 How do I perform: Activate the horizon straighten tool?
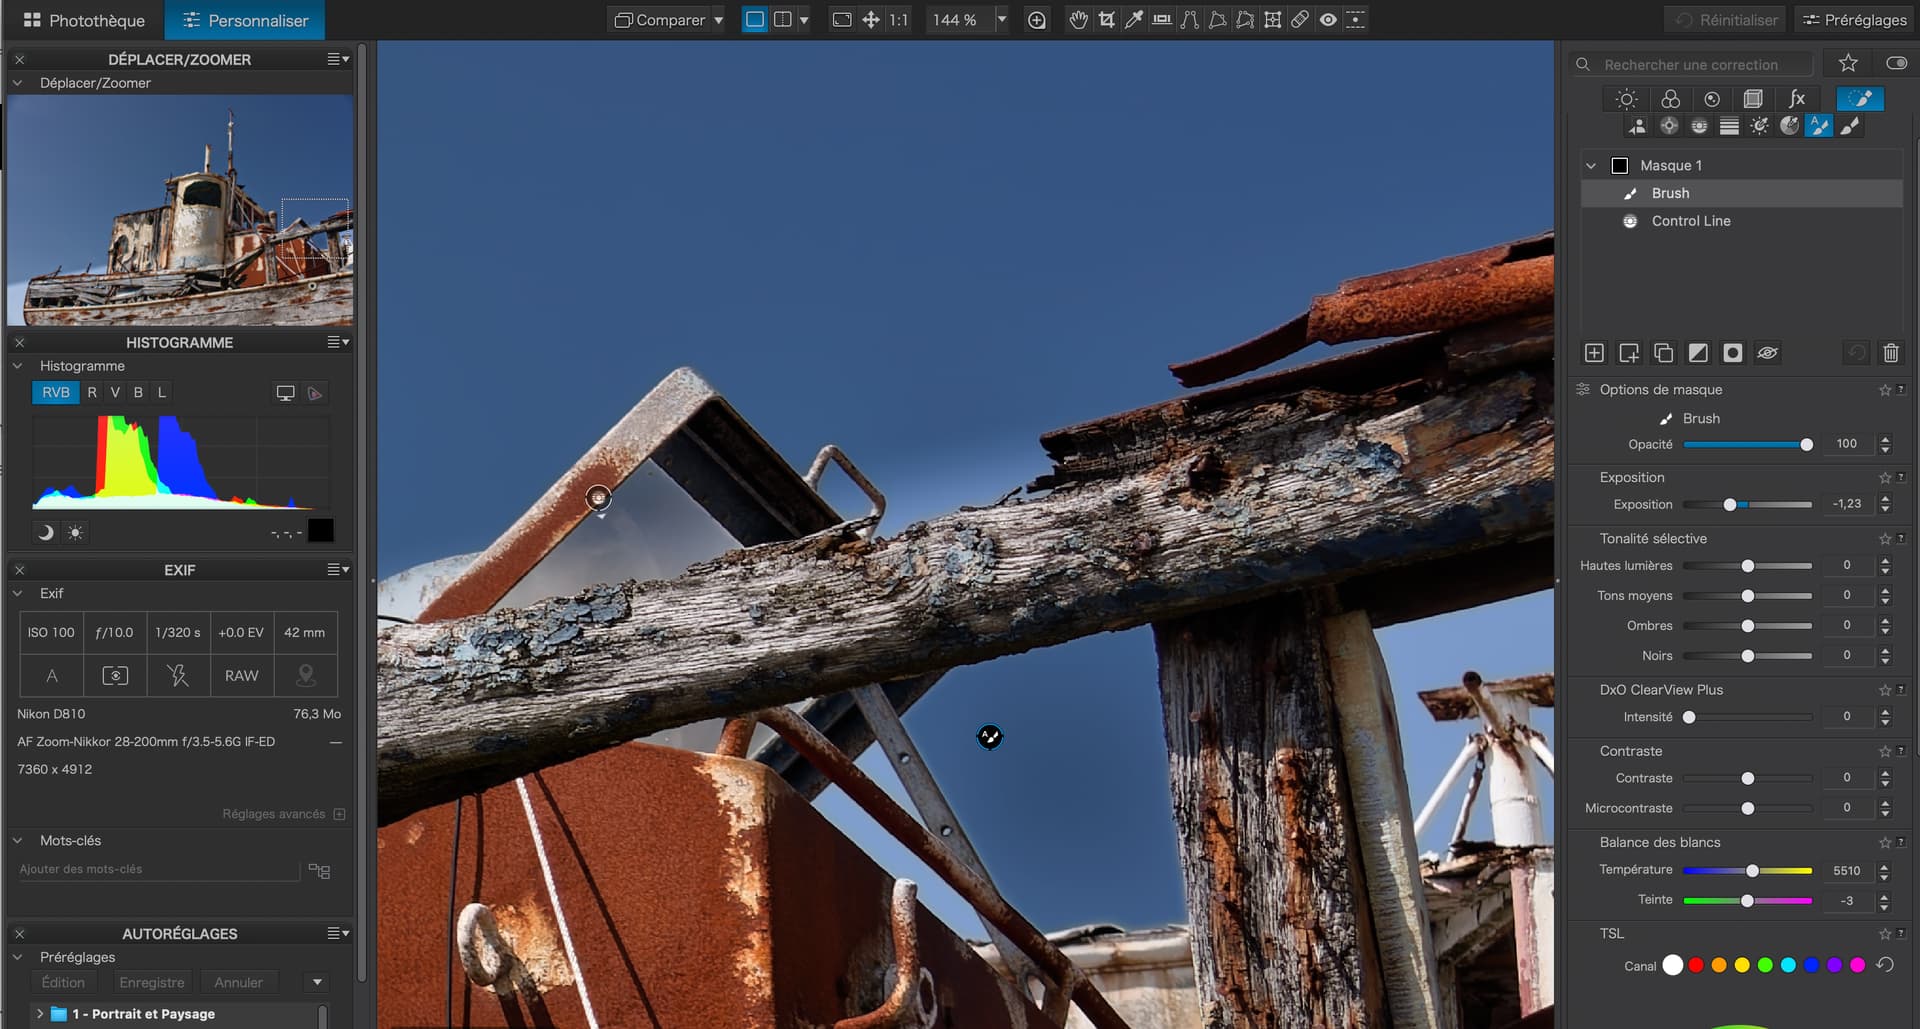[1162, 20]
